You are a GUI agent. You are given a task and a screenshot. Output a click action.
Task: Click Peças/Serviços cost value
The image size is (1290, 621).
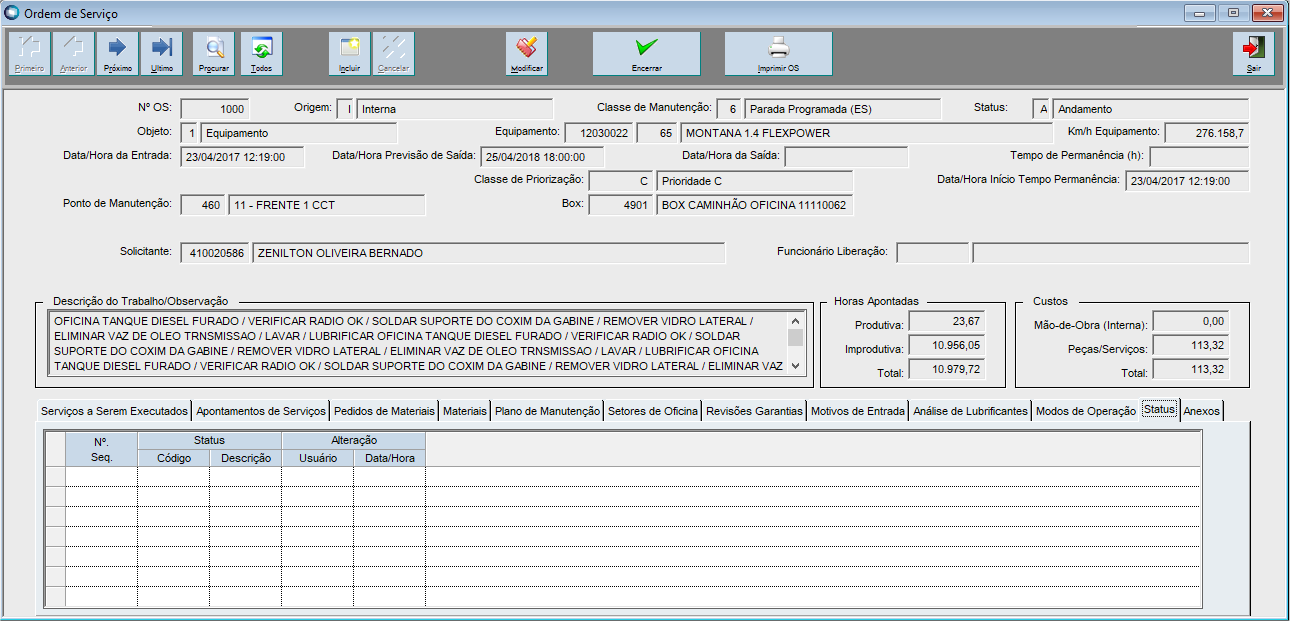[1191, 346]
